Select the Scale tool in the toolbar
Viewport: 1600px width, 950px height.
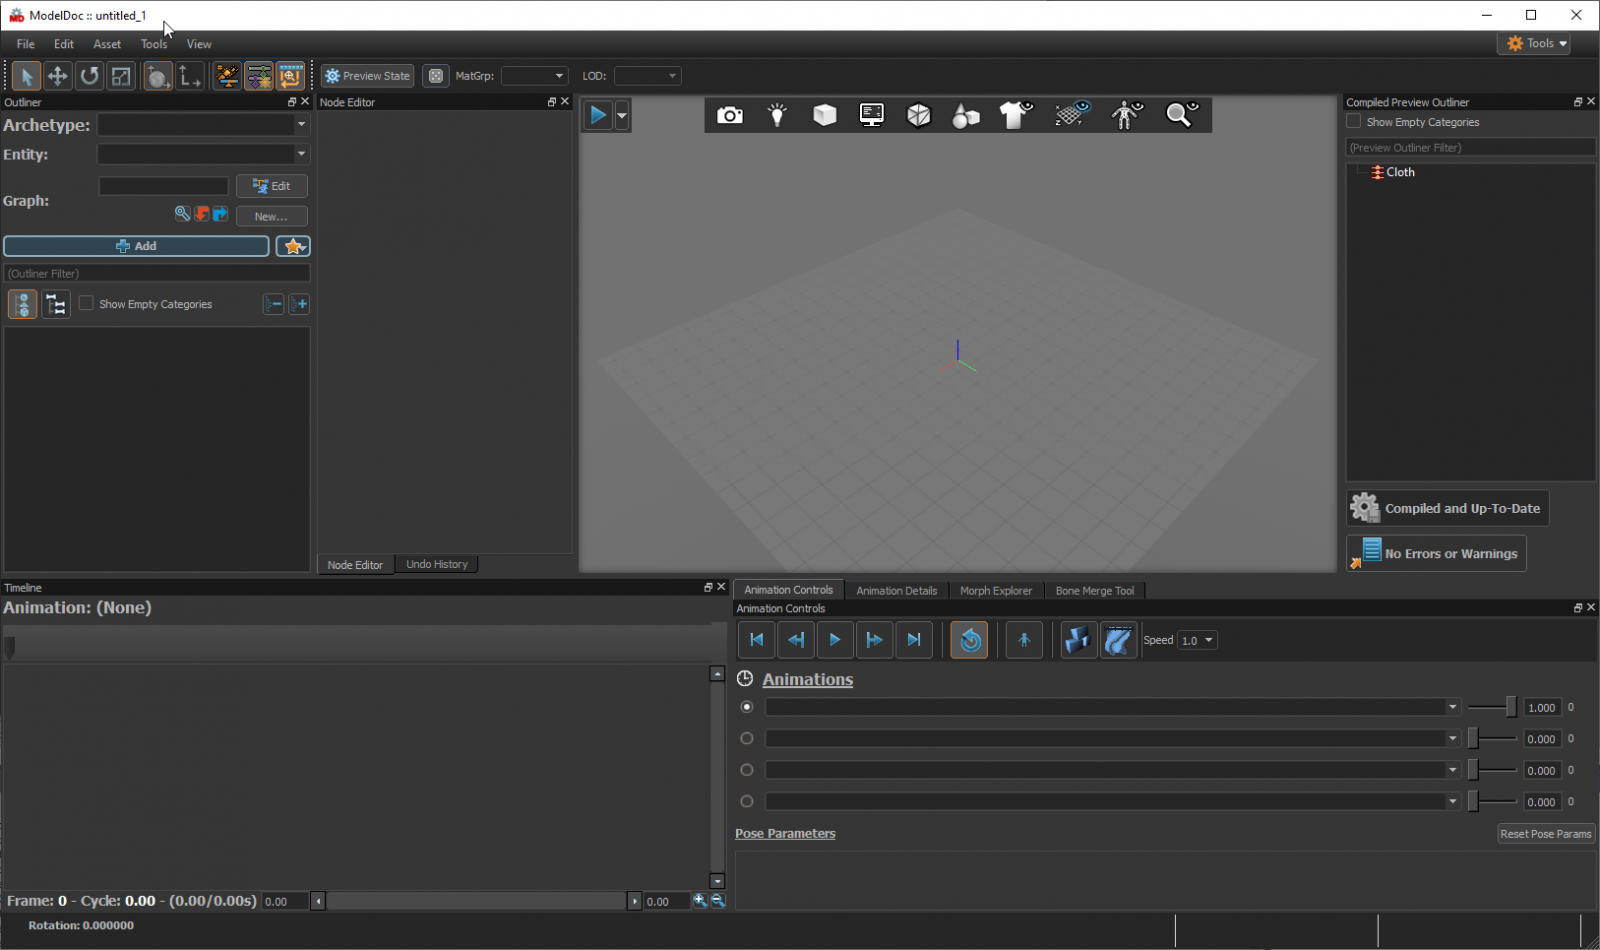[120, 75]
